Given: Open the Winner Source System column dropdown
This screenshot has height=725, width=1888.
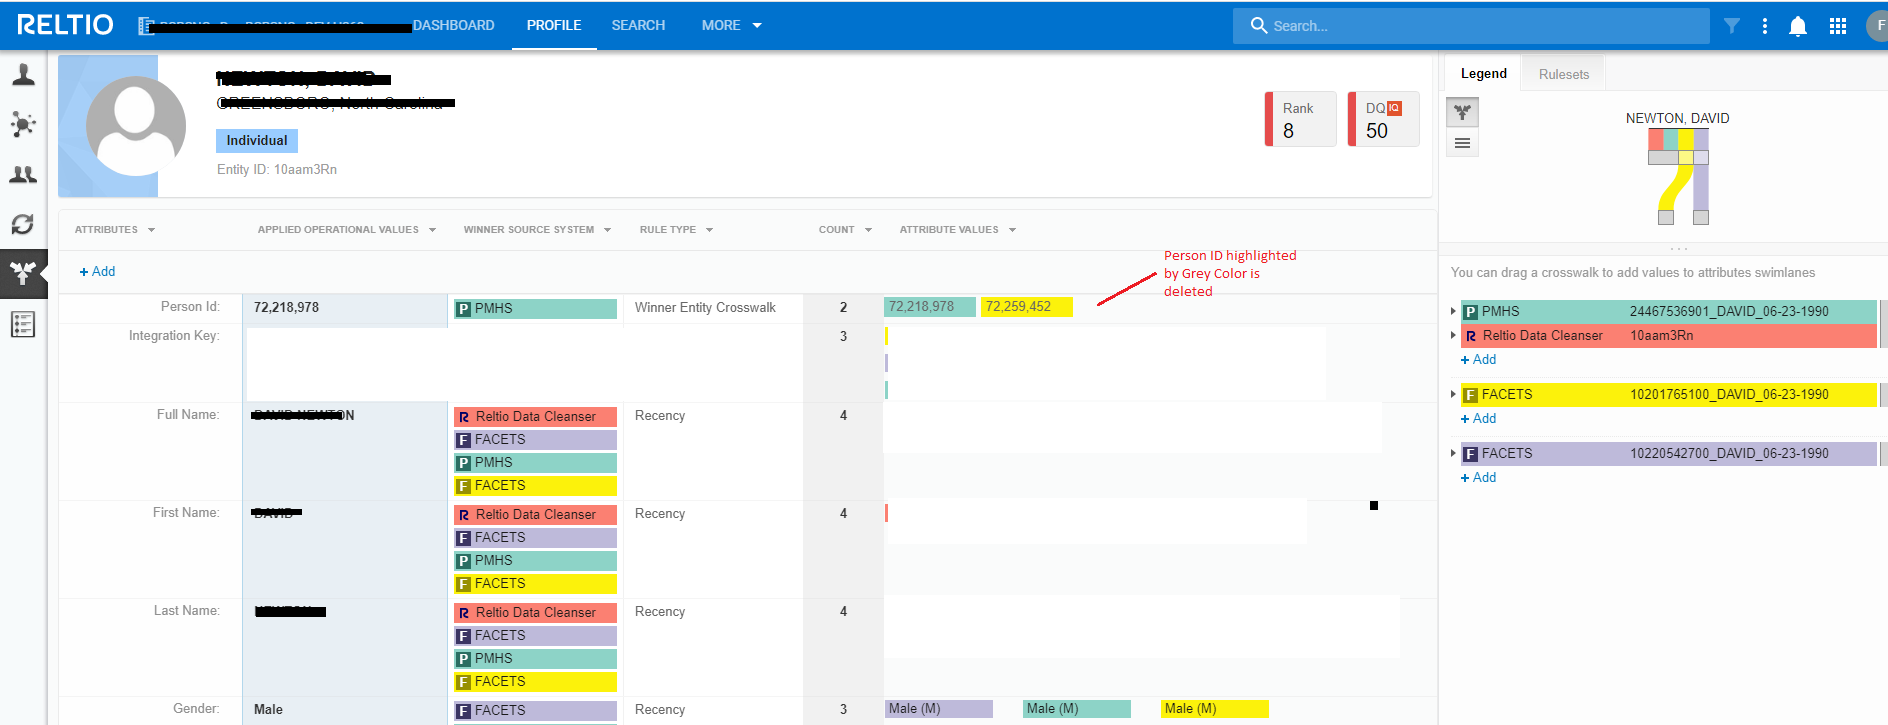Looking at the screenshot, I should [537, 230].
